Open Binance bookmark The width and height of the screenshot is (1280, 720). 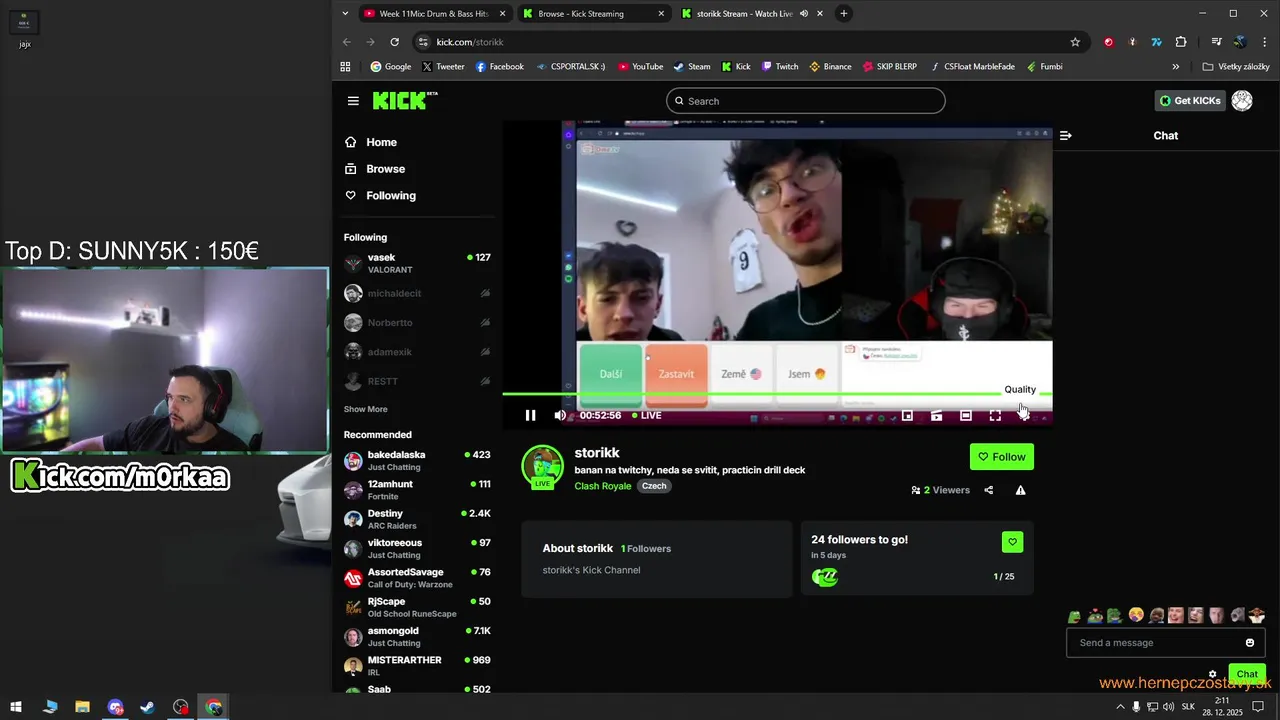[830, 67]
